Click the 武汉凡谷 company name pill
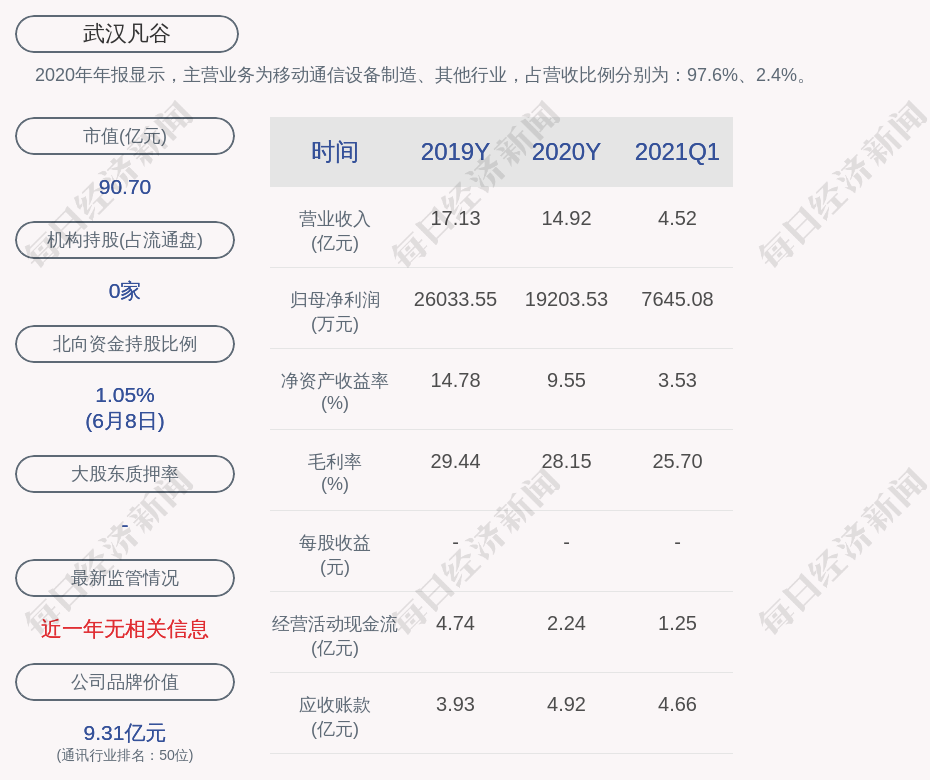930x780 pixels. [127, 34]
